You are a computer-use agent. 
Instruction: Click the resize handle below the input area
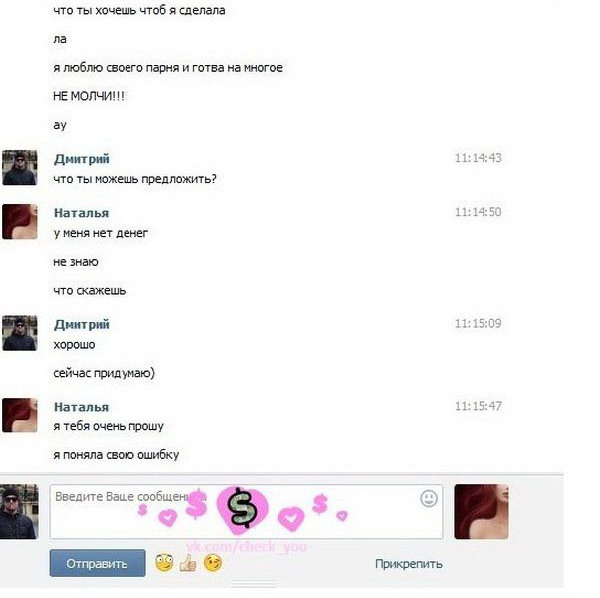pyautogui.click(x=254, y=585)
